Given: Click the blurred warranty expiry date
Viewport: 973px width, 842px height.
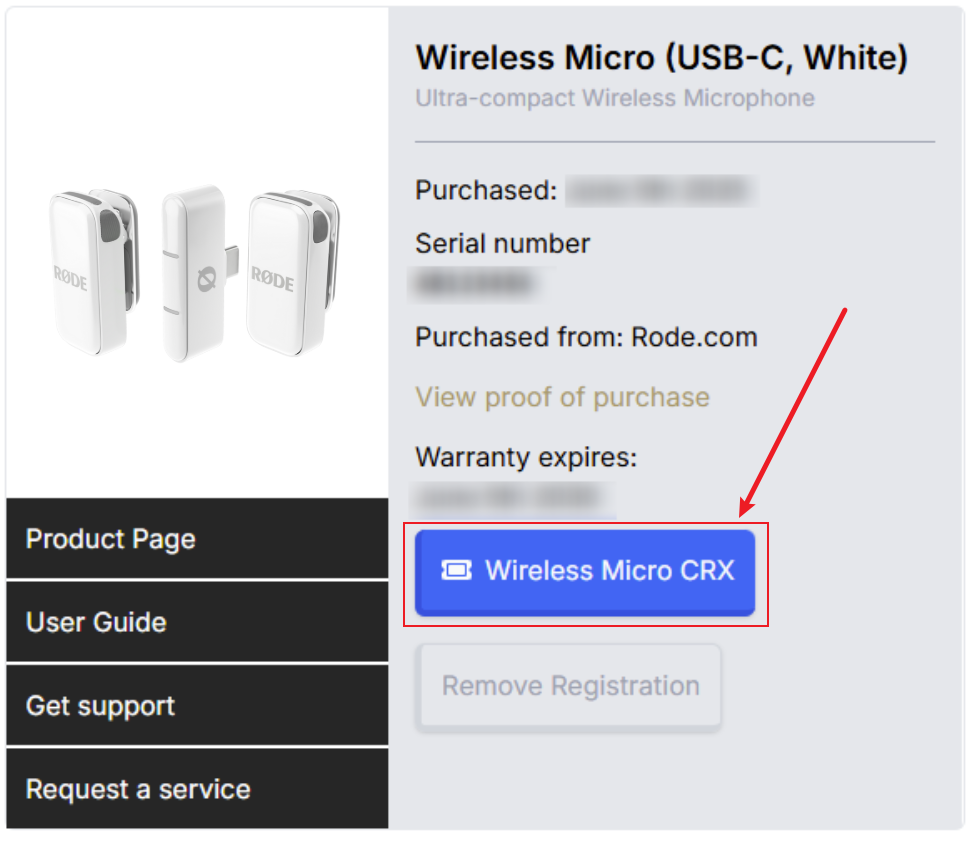Looking at the screenshot, I should tap(513, 498).
